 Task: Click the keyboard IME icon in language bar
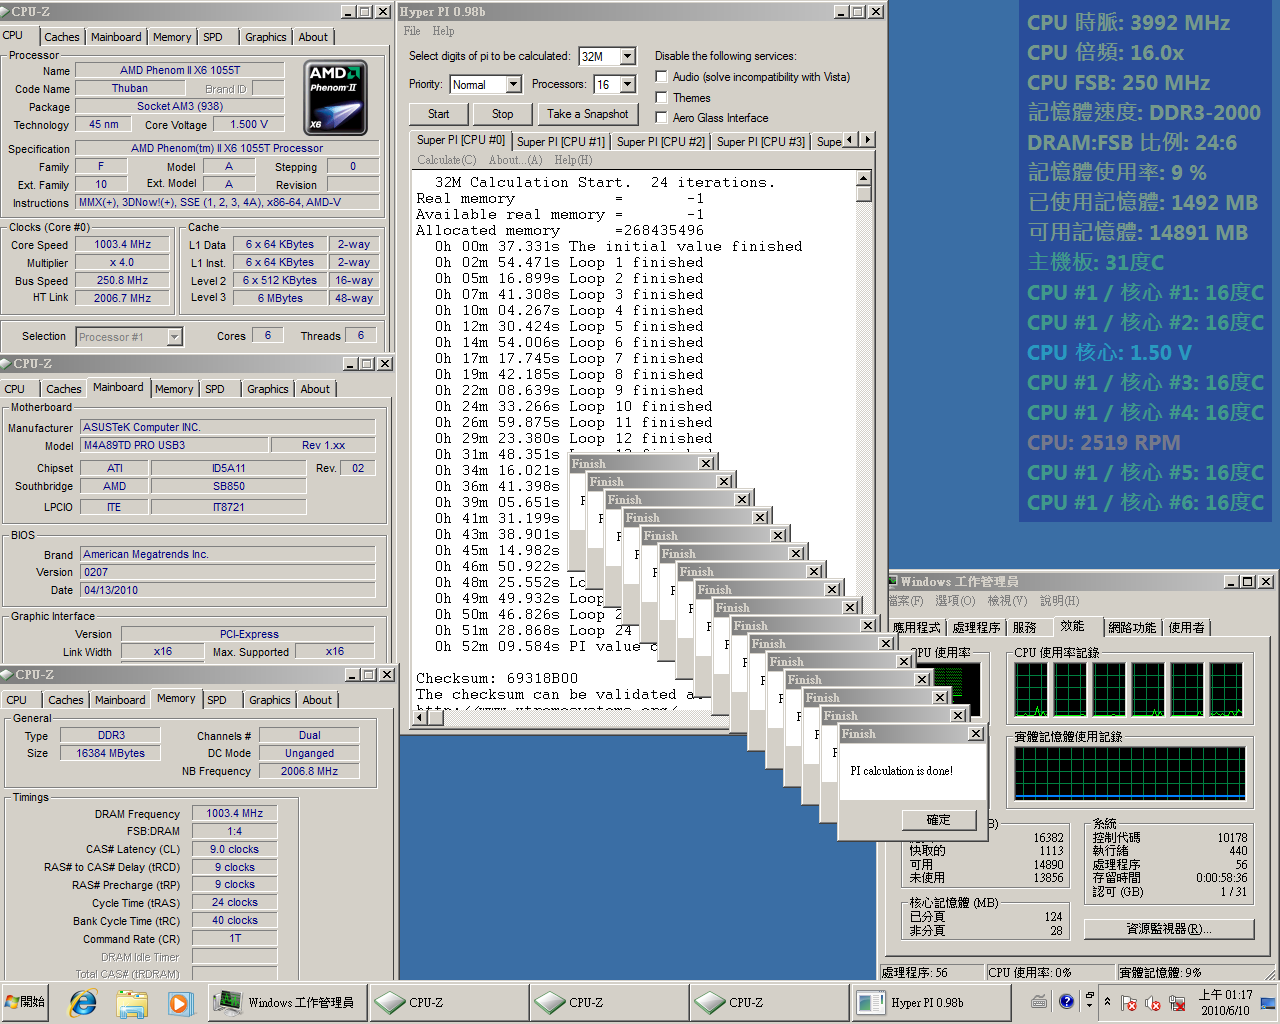[x=1039, y=1001]
